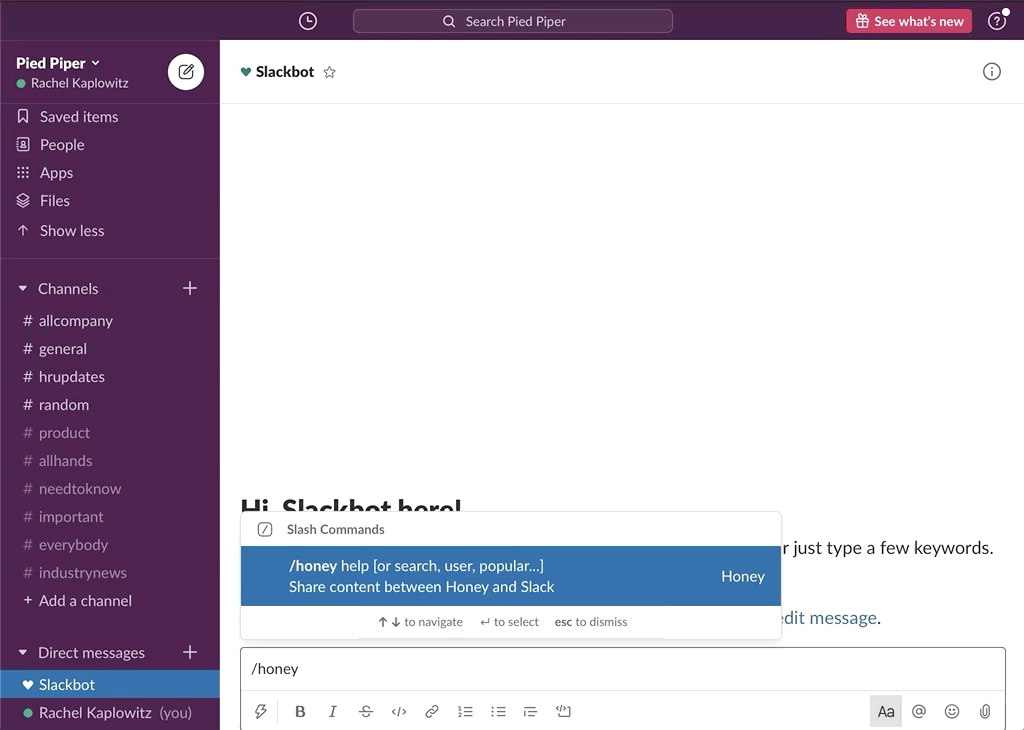The width and height of the screenshot is (1024, 730).
Task: Open conversation details info icon
Action: [991, 72]
